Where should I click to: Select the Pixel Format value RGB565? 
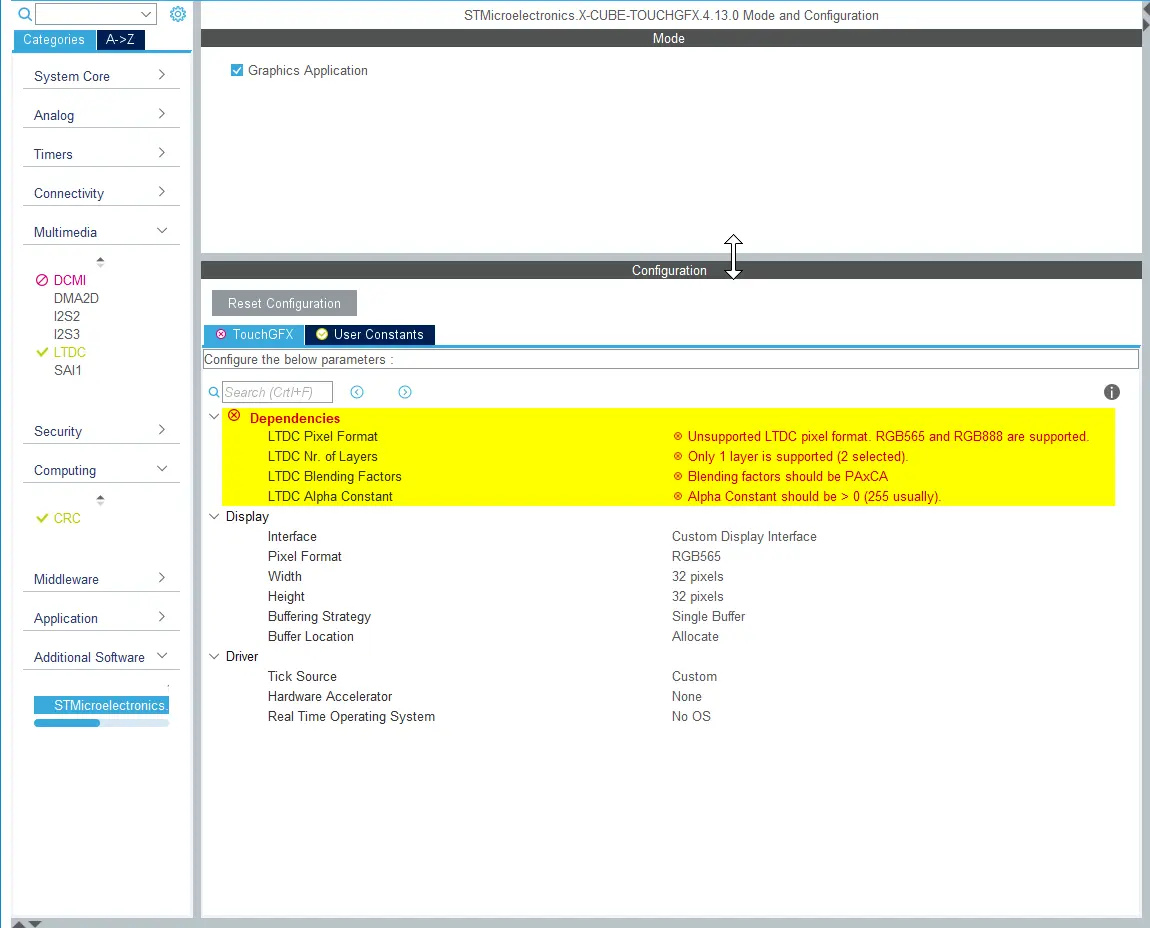[696, 557]
